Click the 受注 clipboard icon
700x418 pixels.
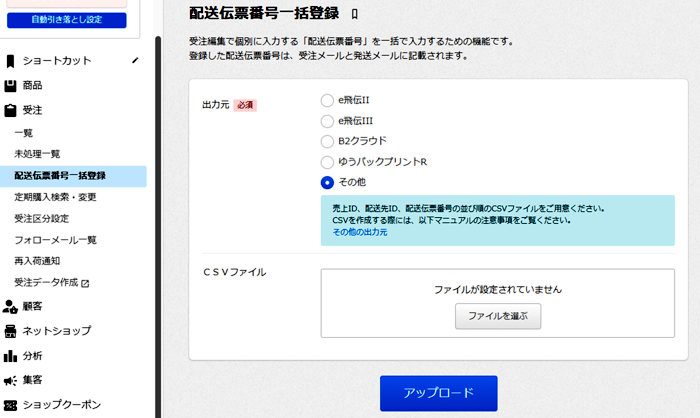click(10, 110)
